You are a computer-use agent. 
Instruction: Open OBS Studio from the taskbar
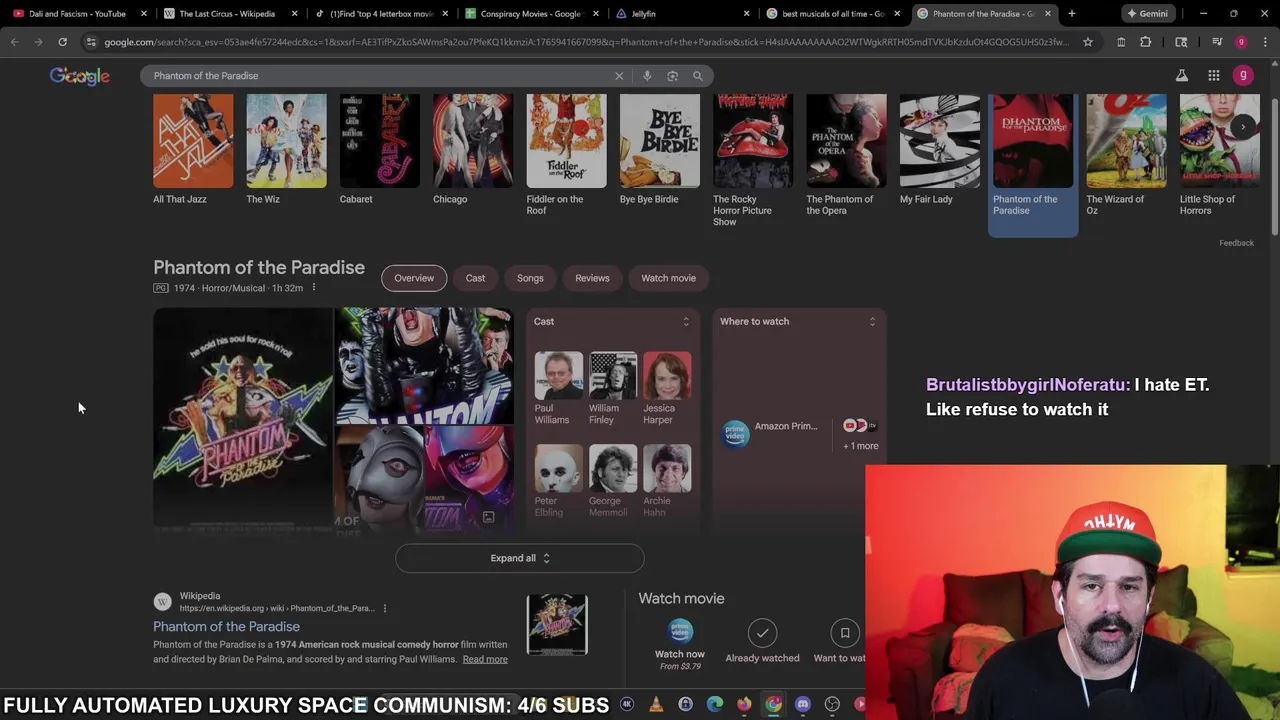(x=832, y=705)
